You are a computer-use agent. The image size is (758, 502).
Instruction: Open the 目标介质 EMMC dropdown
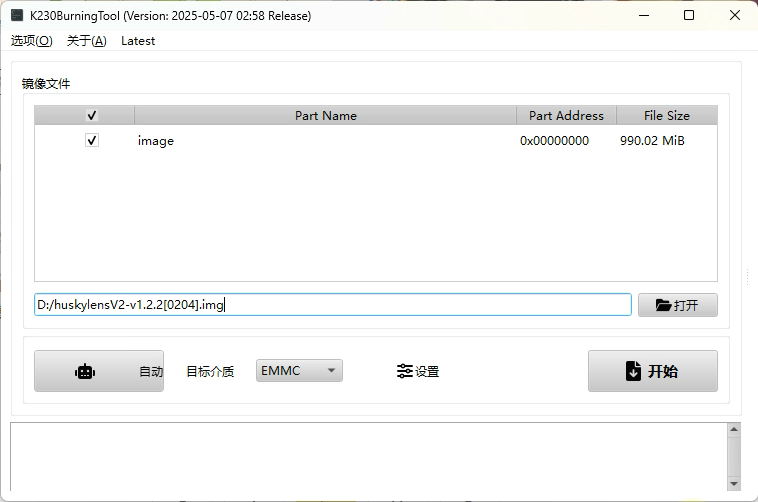[x=299, y=371]
